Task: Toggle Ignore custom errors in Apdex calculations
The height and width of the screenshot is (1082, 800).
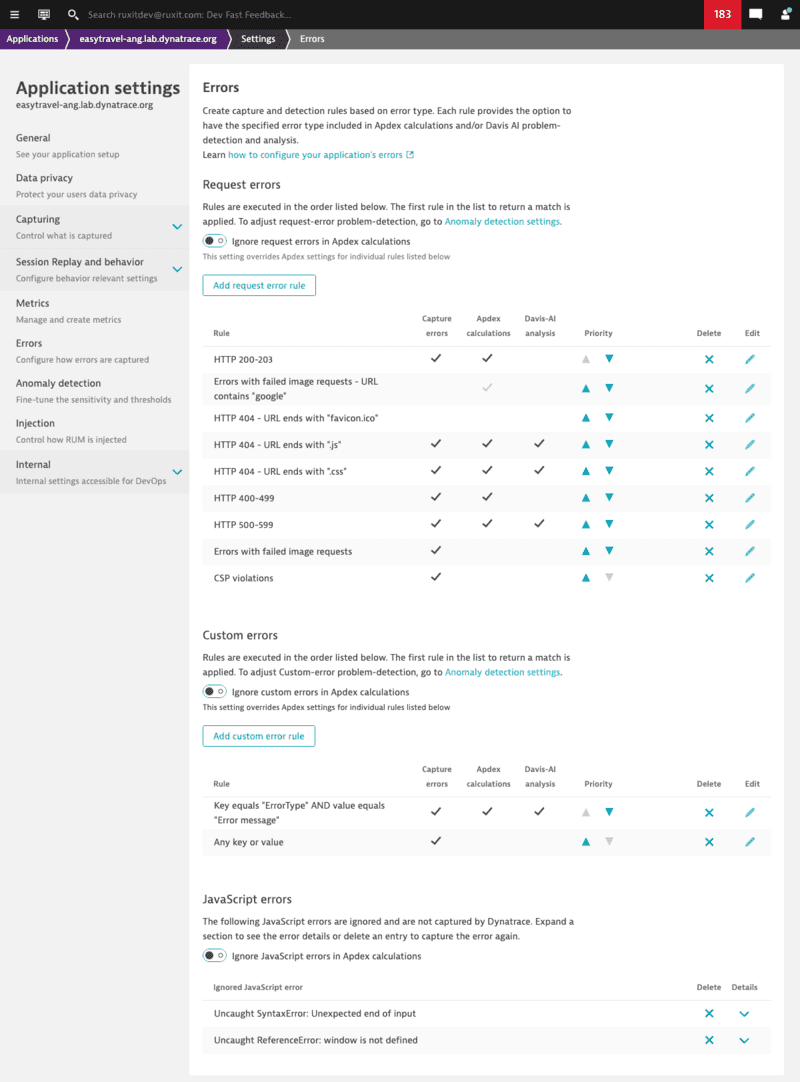Action: click(x=215, y=690)
